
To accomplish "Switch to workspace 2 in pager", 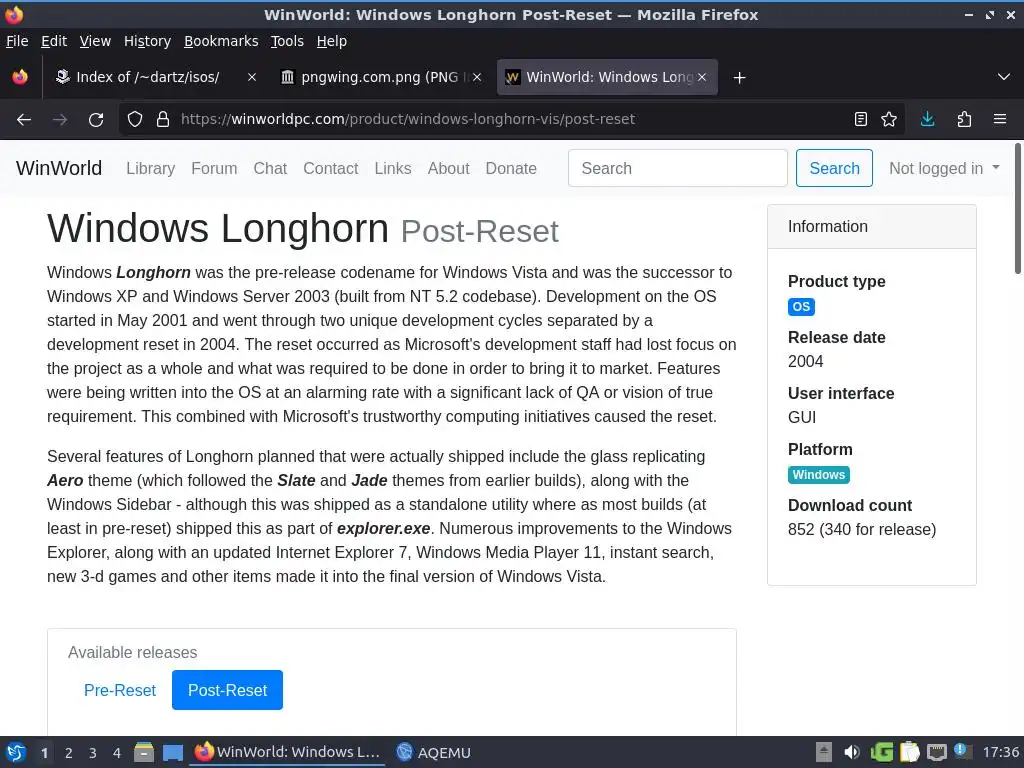I will 69,753.
